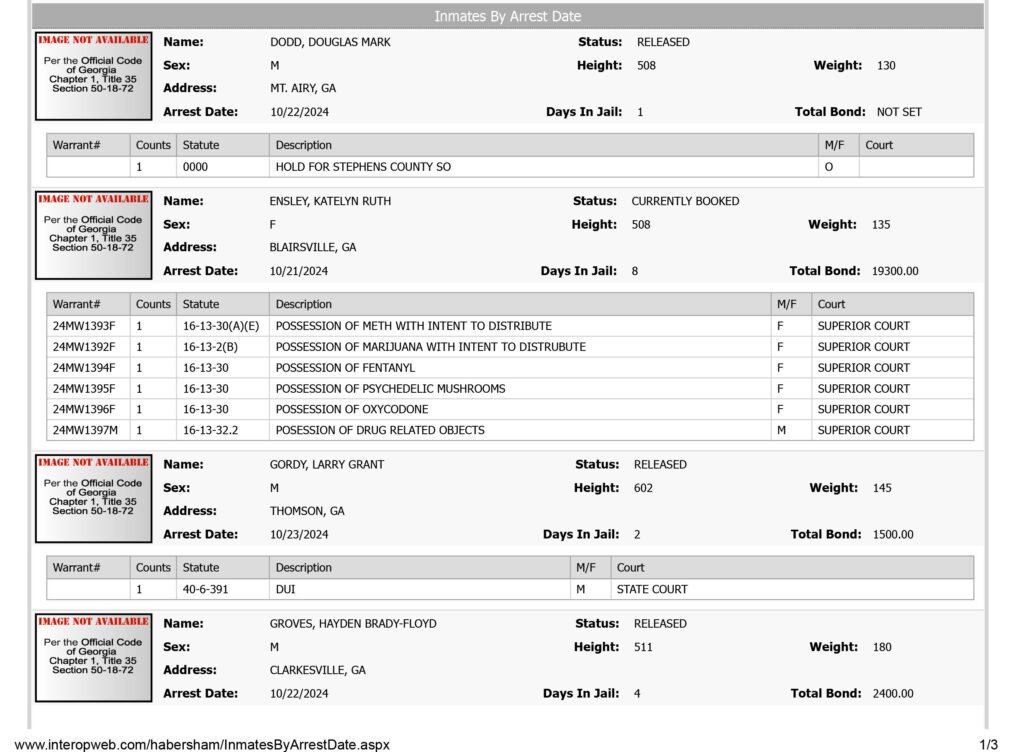Click the interopweb.com habersham URL in footer
The height and width of the screenshot is (752, 1024).
[x=202, y=744]
